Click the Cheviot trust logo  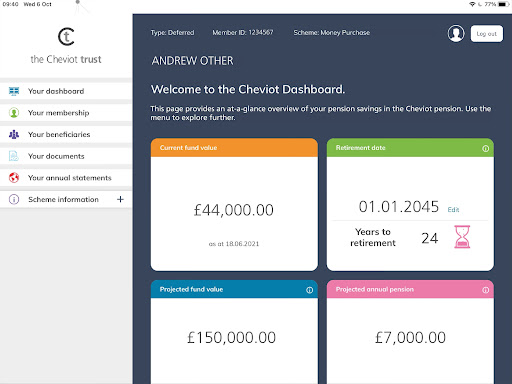pyautogui.click(x=66, y=46)
